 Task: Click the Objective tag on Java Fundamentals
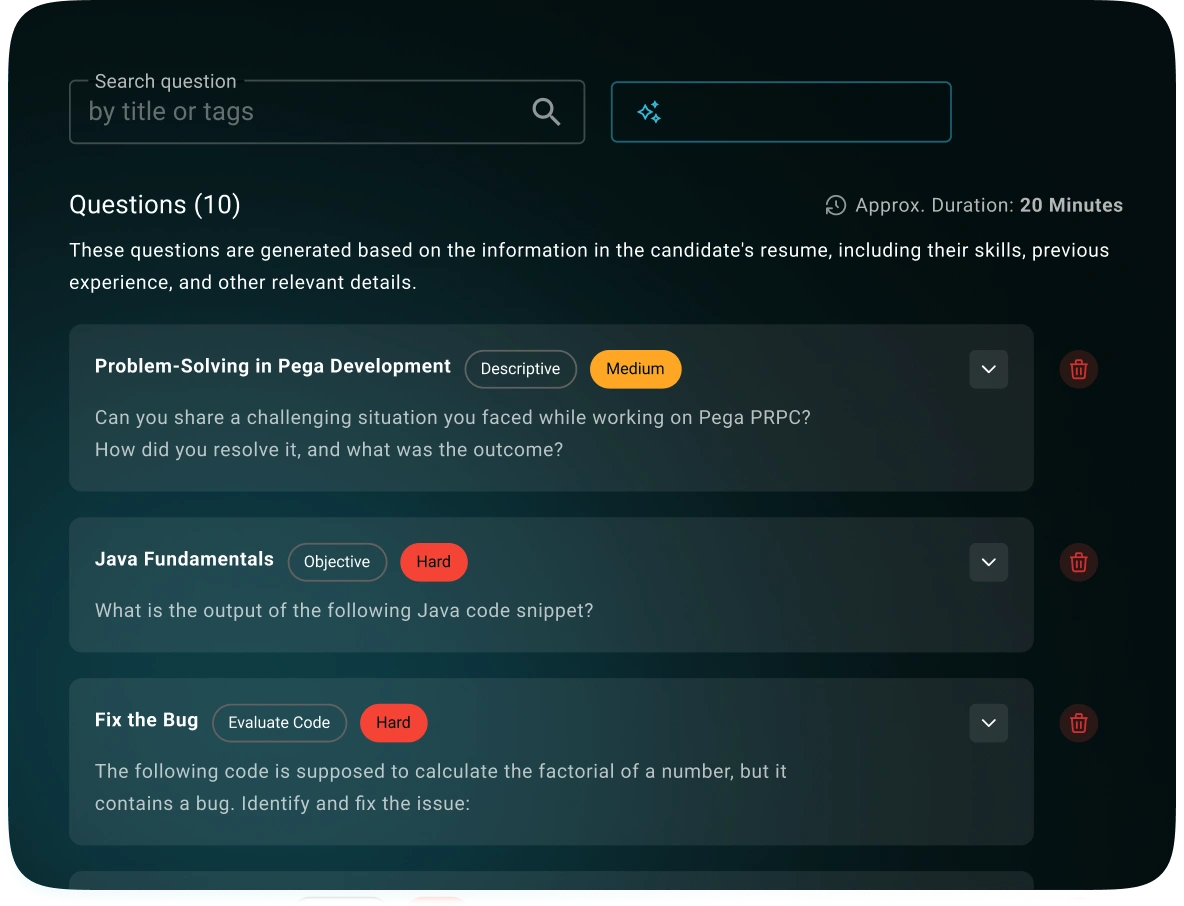pos(337,562)
